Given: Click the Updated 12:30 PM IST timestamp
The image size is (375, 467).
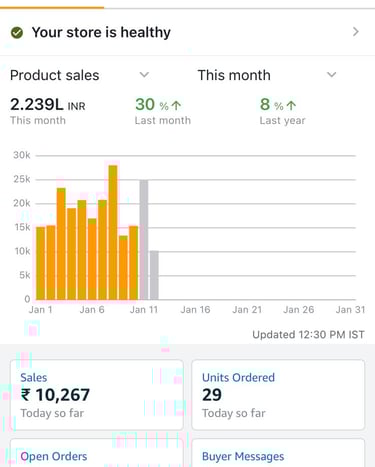Looking at the screenshot, I should tap(308, 335).
